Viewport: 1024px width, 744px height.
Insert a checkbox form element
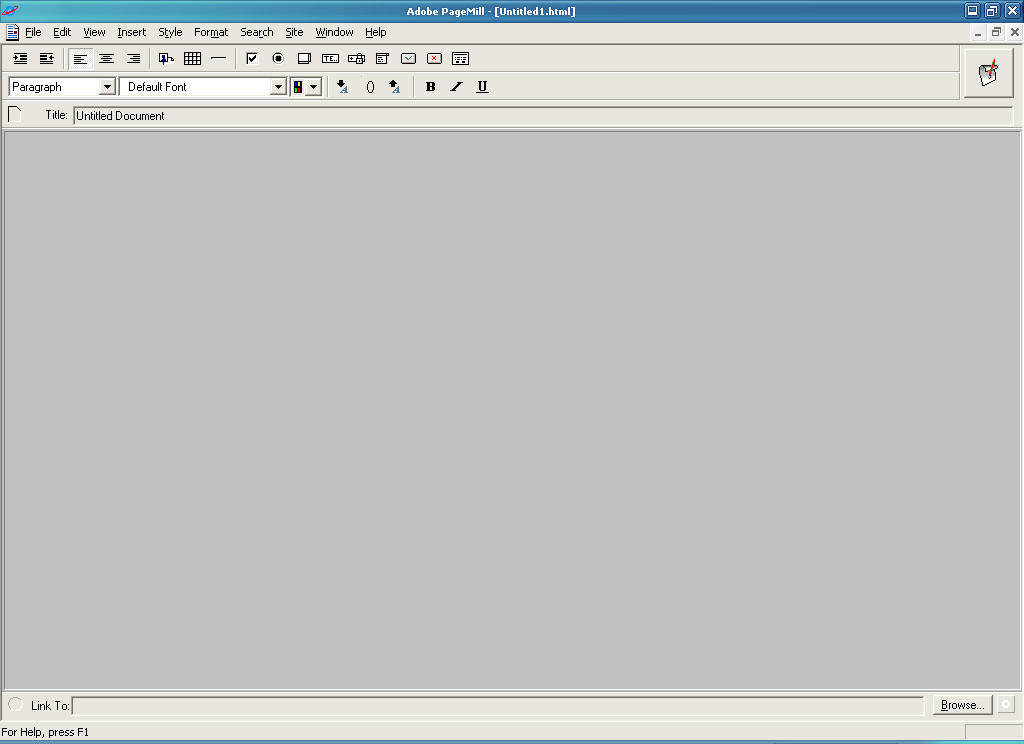click(x=252, y=59)
